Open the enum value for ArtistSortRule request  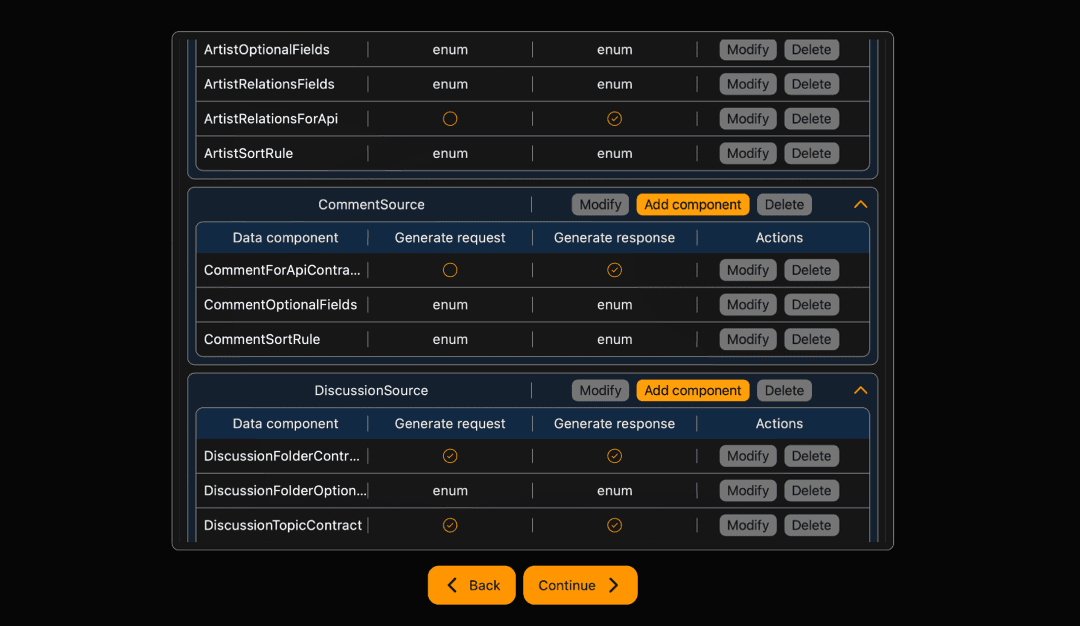coord(450,153)
